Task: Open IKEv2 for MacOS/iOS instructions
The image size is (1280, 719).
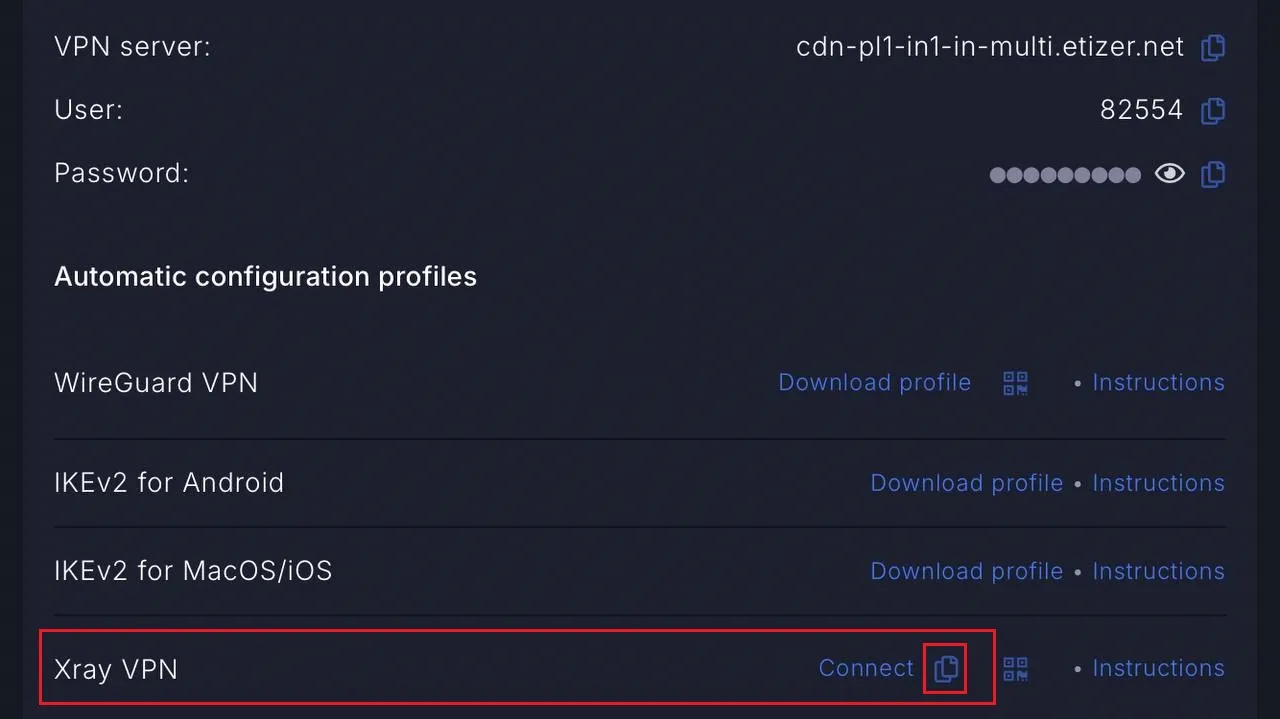Action: tap(1158, 571)
